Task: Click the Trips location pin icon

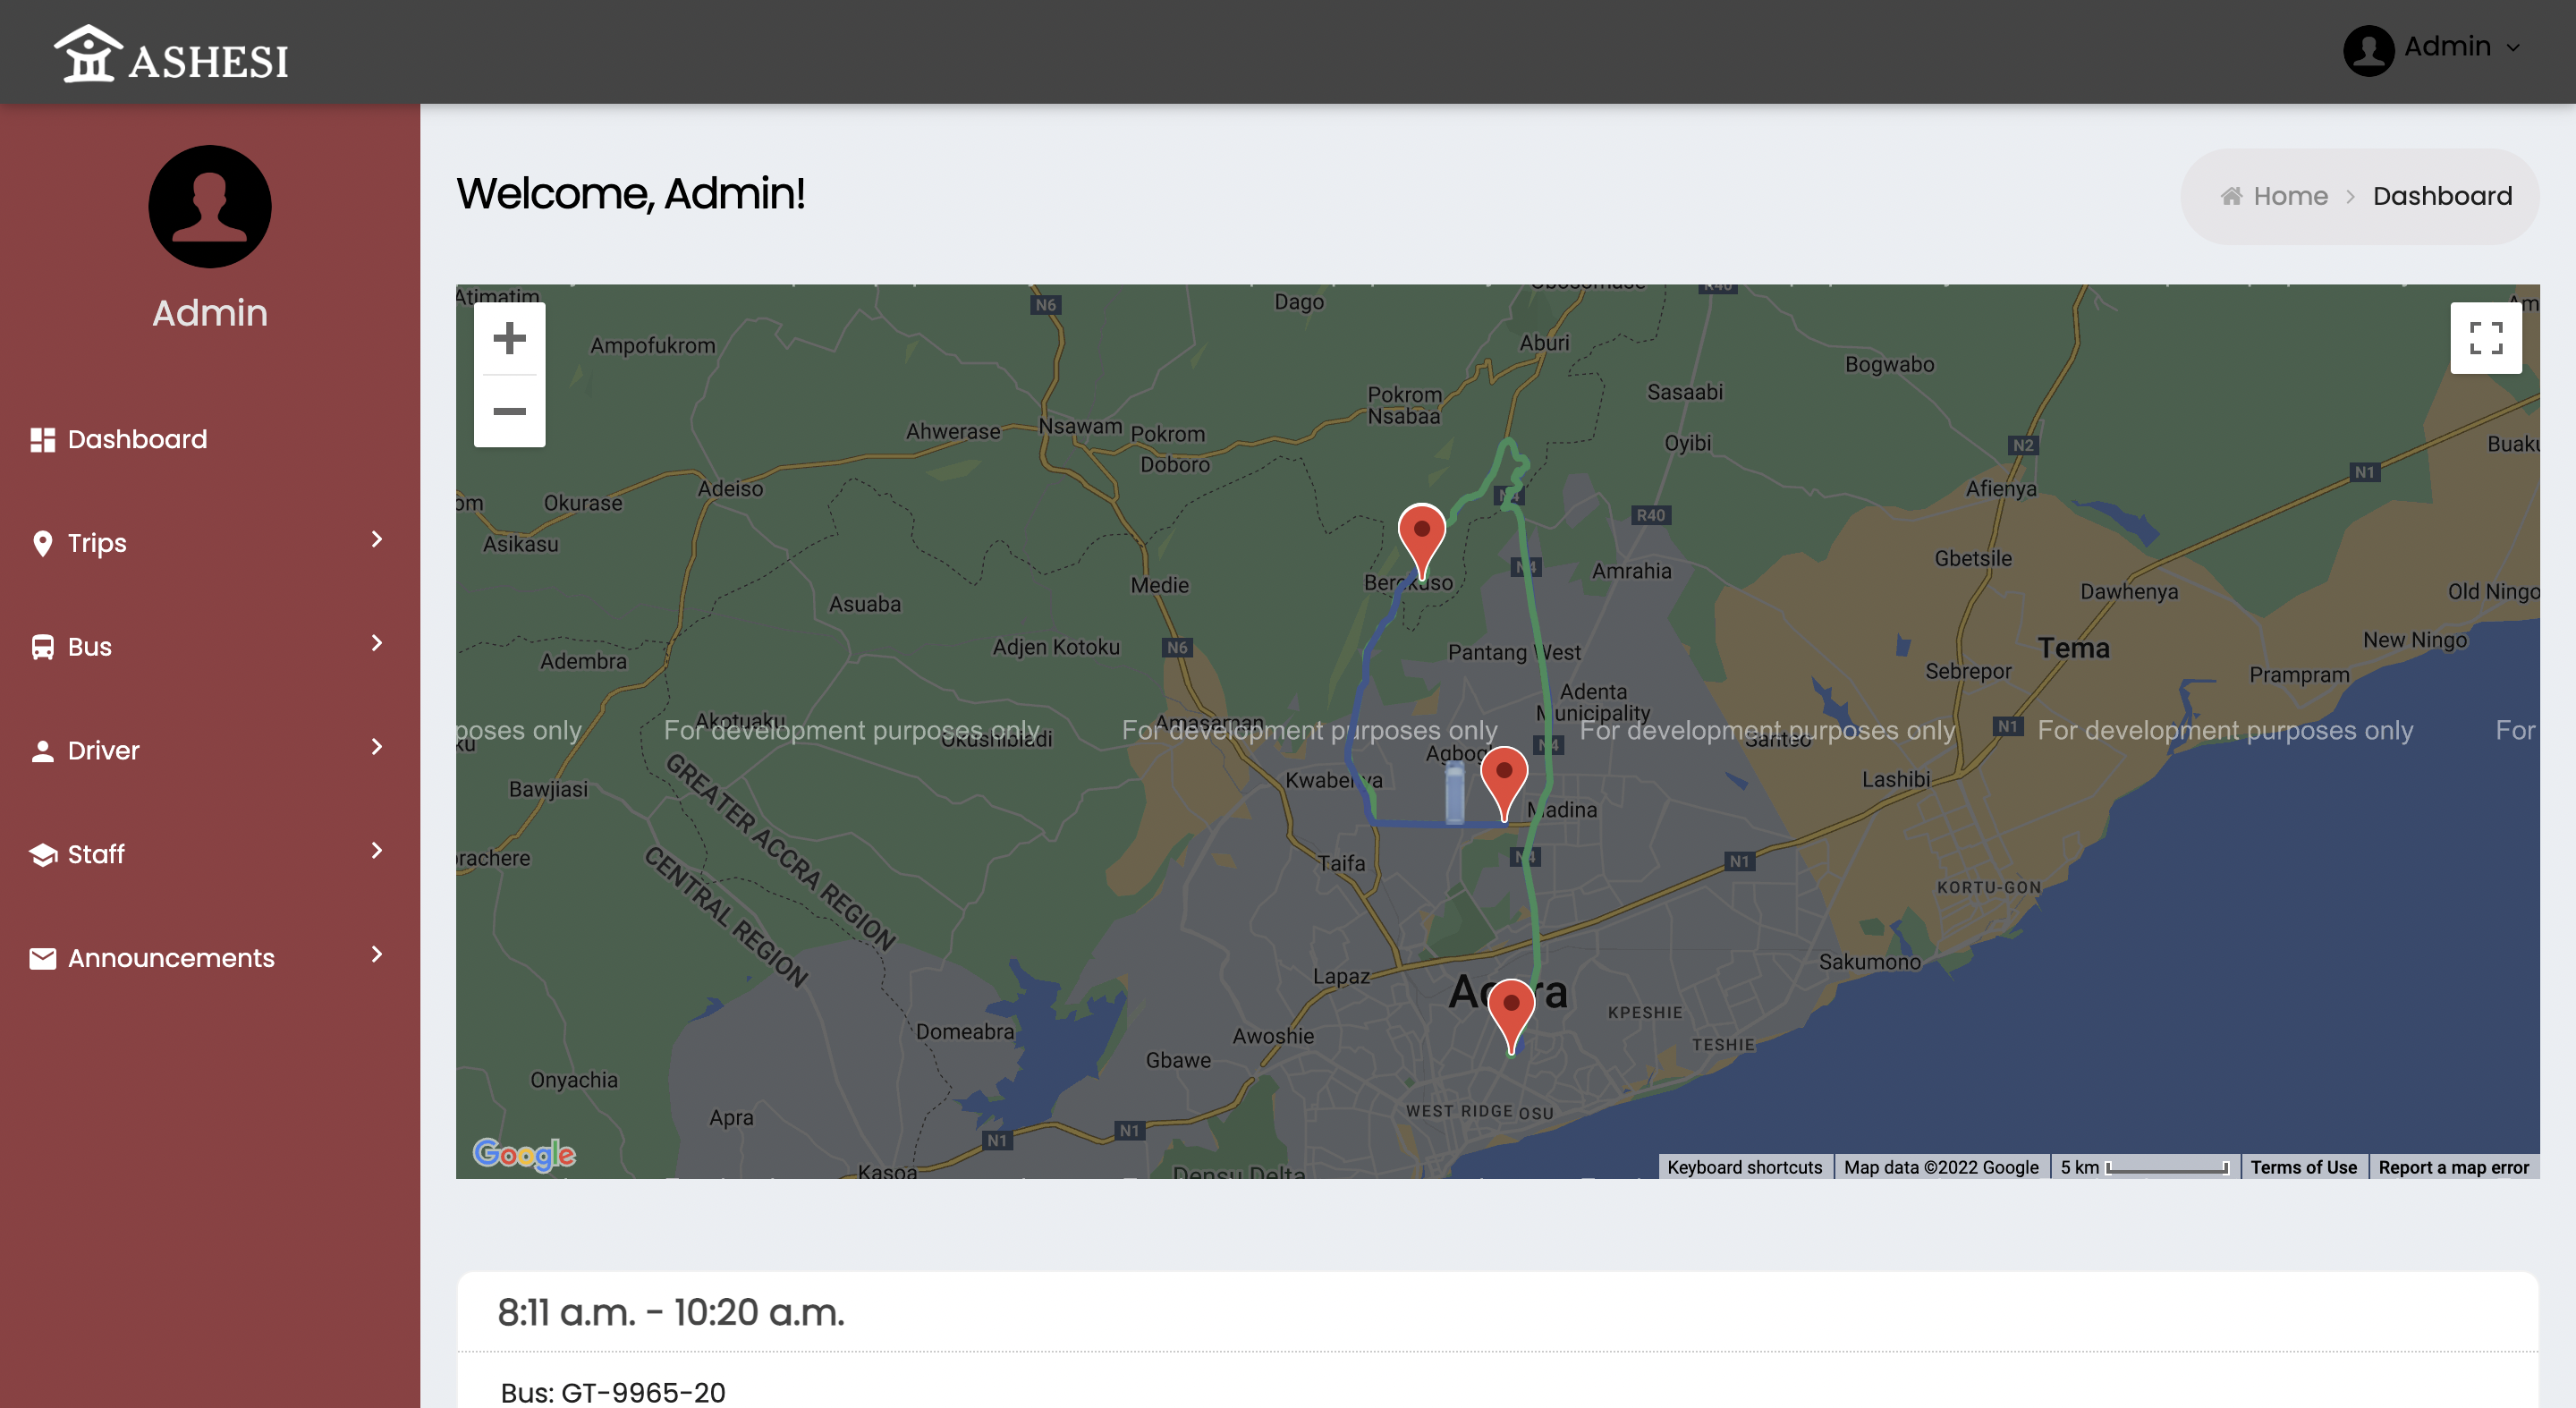Action: 42,543
